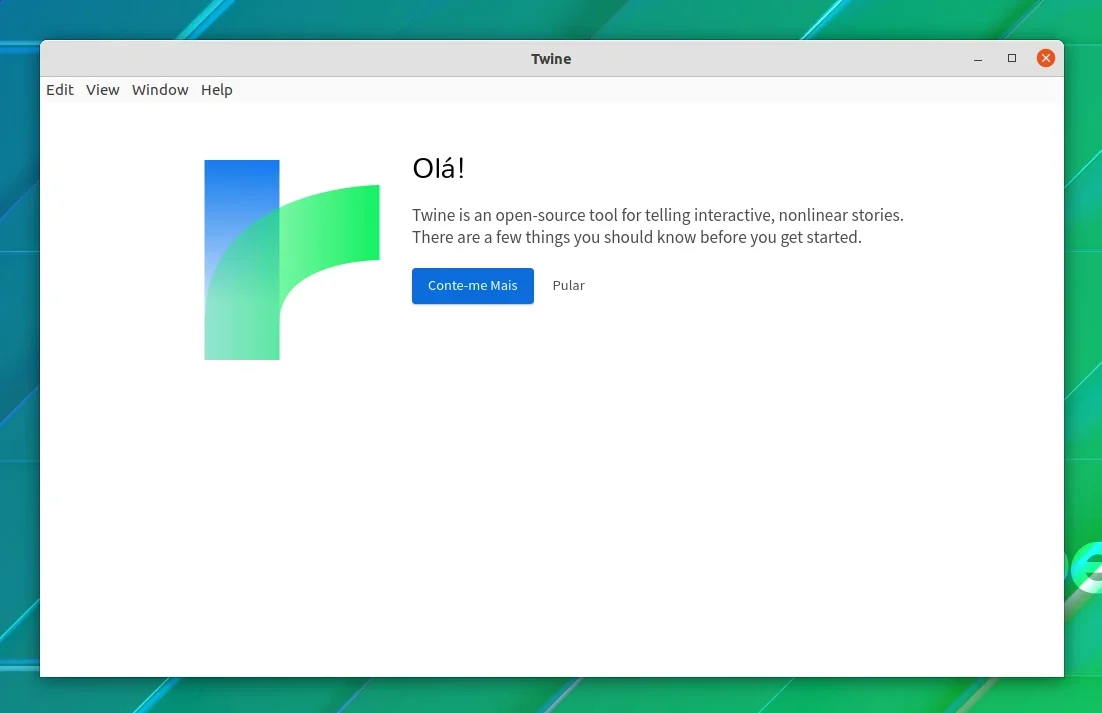Click the Conte-me Mais button

click(x=473, y=286)
